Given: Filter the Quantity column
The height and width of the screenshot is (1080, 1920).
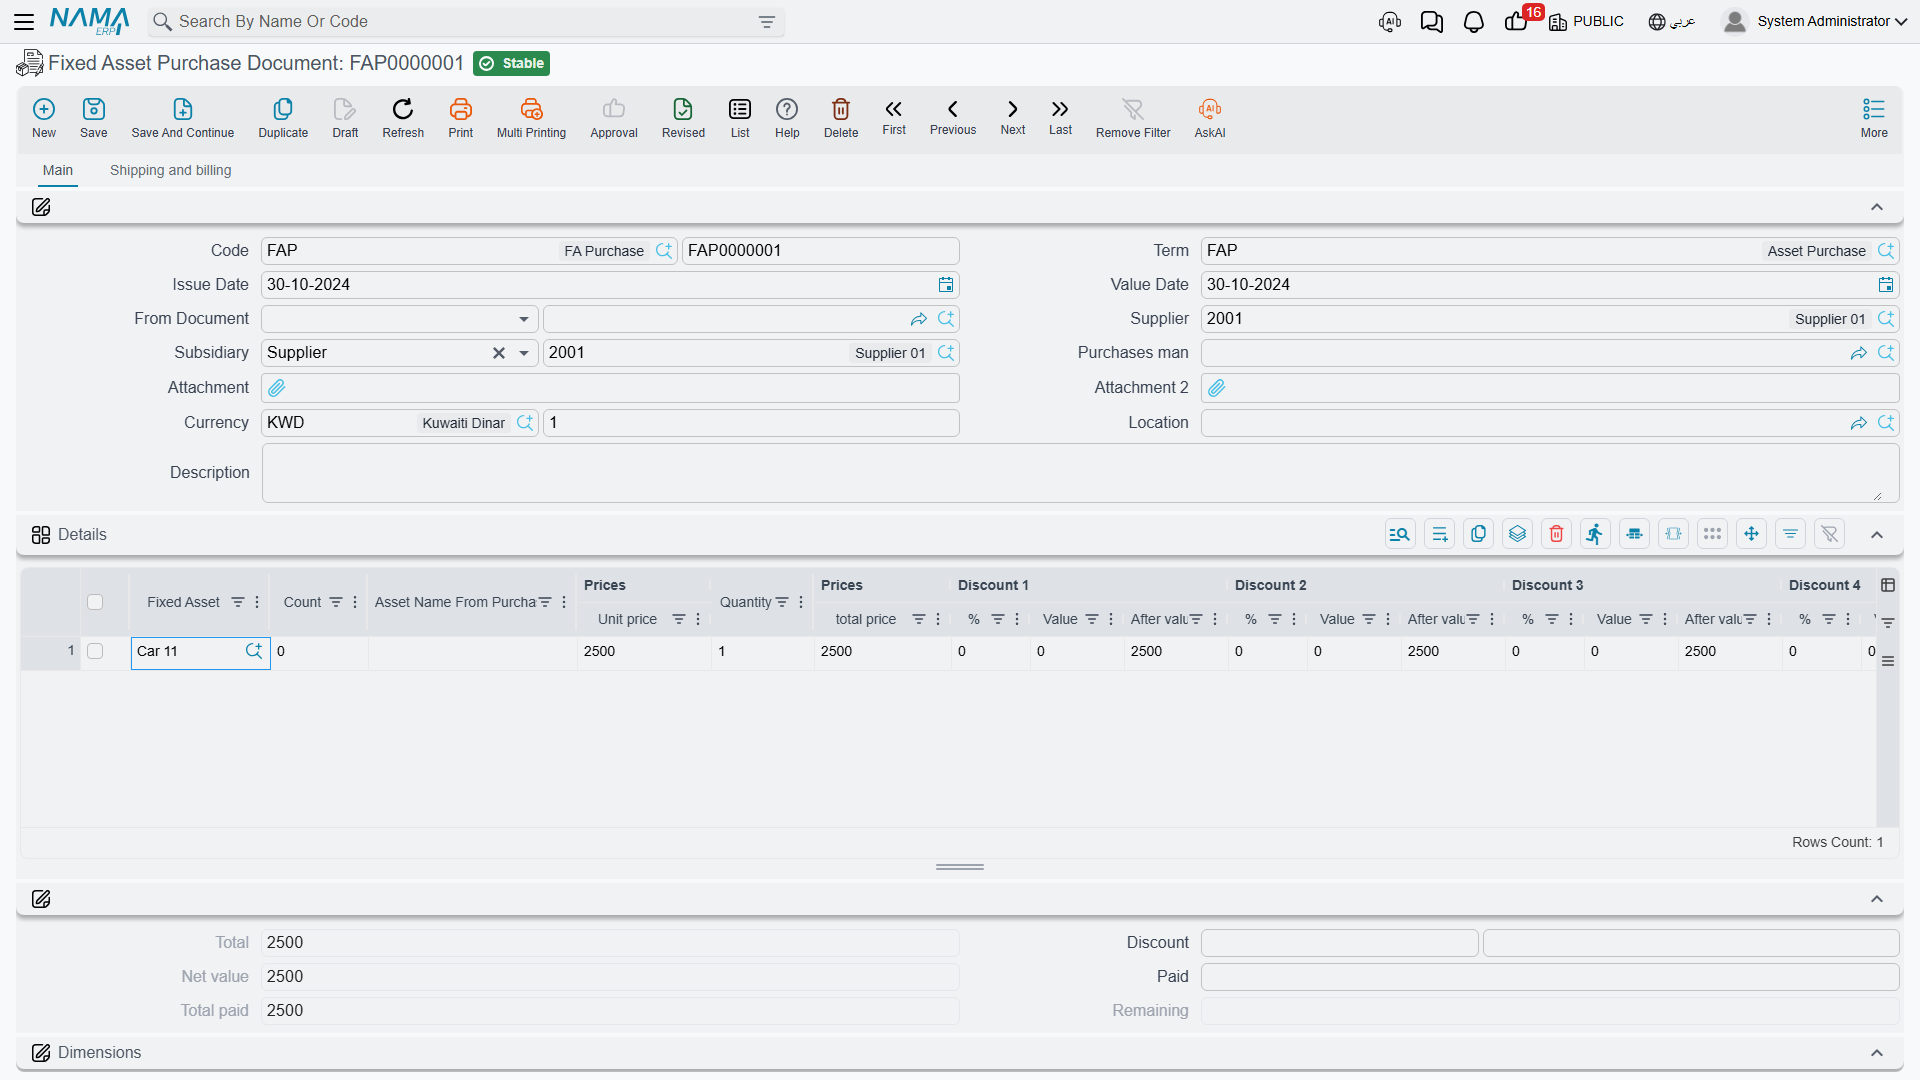Looking at the screenshot, I should [x=782, y=602].
